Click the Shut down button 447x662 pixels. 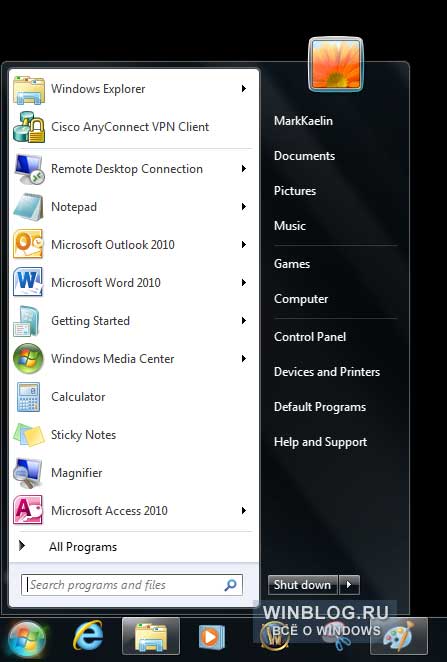point(302,585)
